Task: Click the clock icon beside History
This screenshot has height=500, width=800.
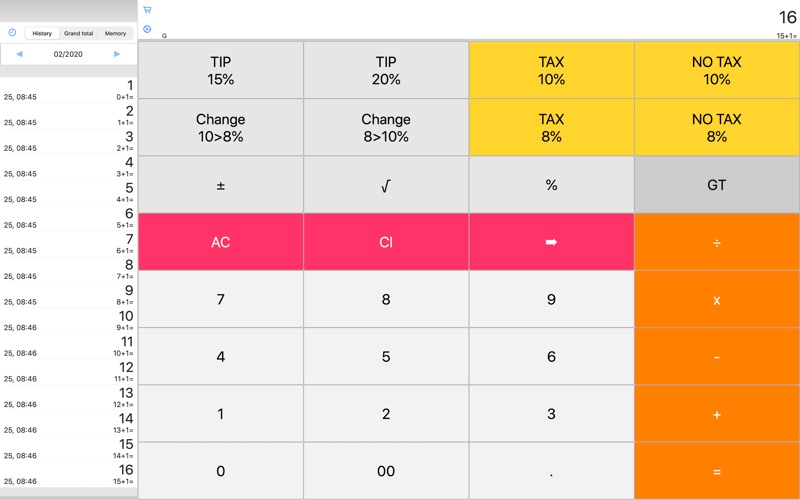Action: 12,33
